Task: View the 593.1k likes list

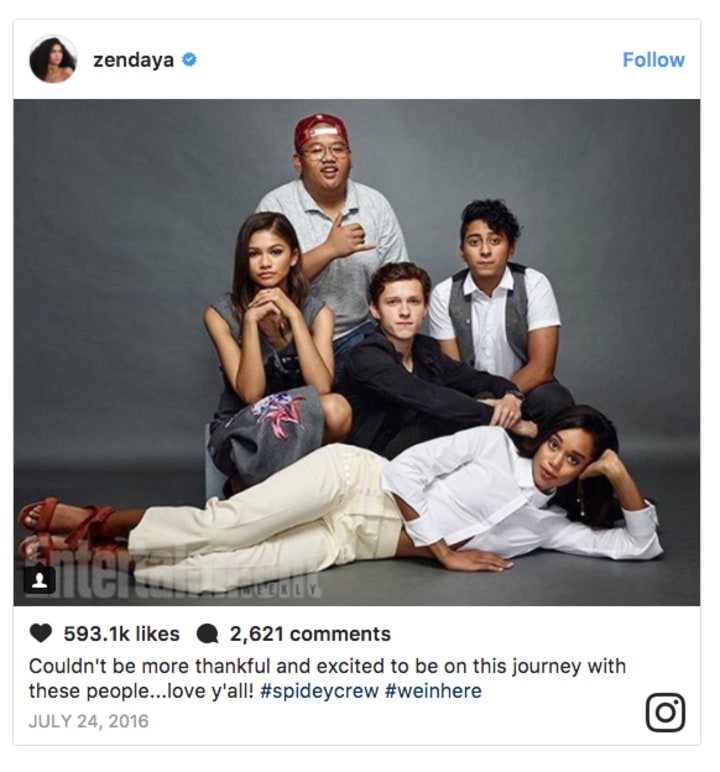Action: [x=122, y=634]
